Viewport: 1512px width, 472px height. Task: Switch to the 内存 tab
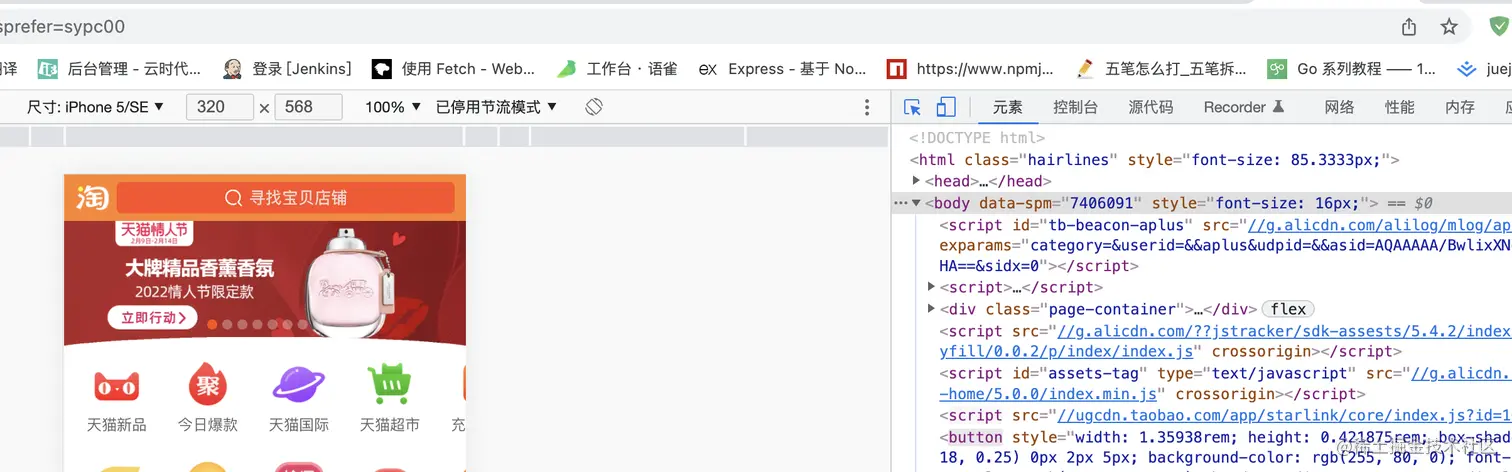point(1460,107)
